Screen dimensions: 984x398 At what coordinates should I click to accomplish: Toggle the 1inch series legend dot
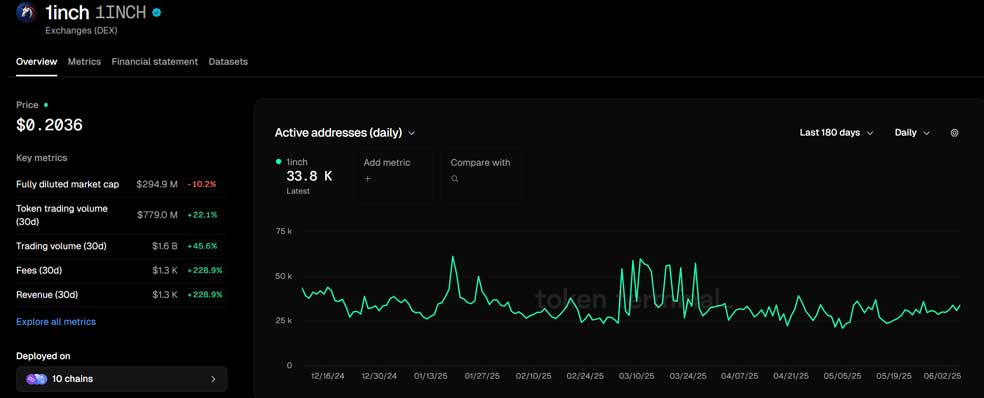coord(279,162)
